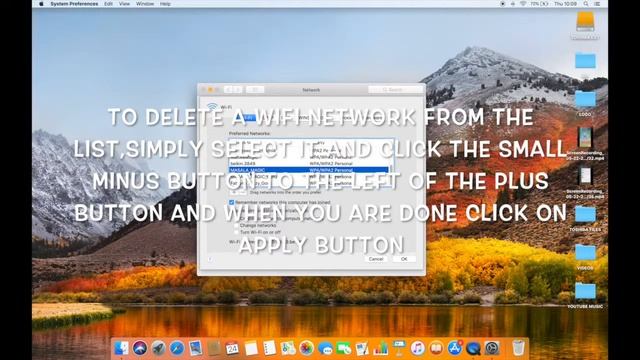This screenshot has height=360, width=640.
Task: Click the help question mark button
Action: coord(210,259)
